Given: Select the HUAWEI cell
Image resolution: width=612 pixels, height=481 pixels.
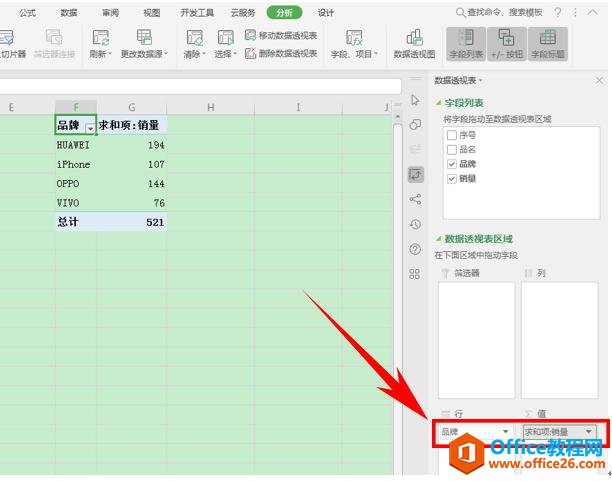Looking at the screenshot, I should (x=76, y=145).
